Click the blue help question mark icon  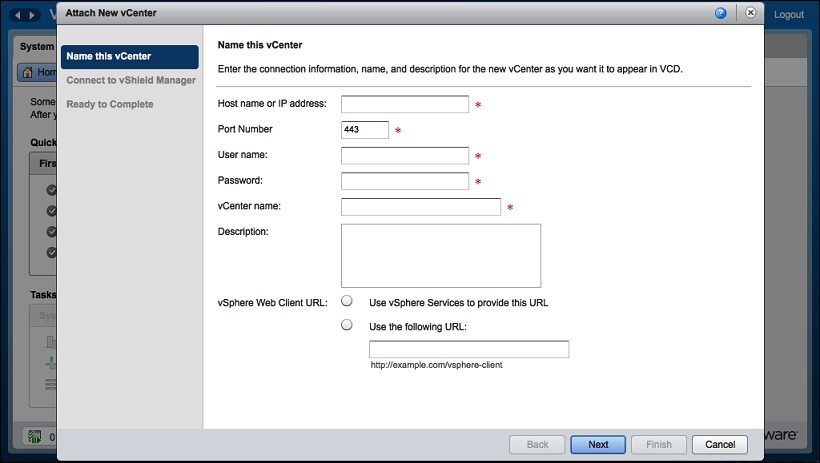(721, 13)
